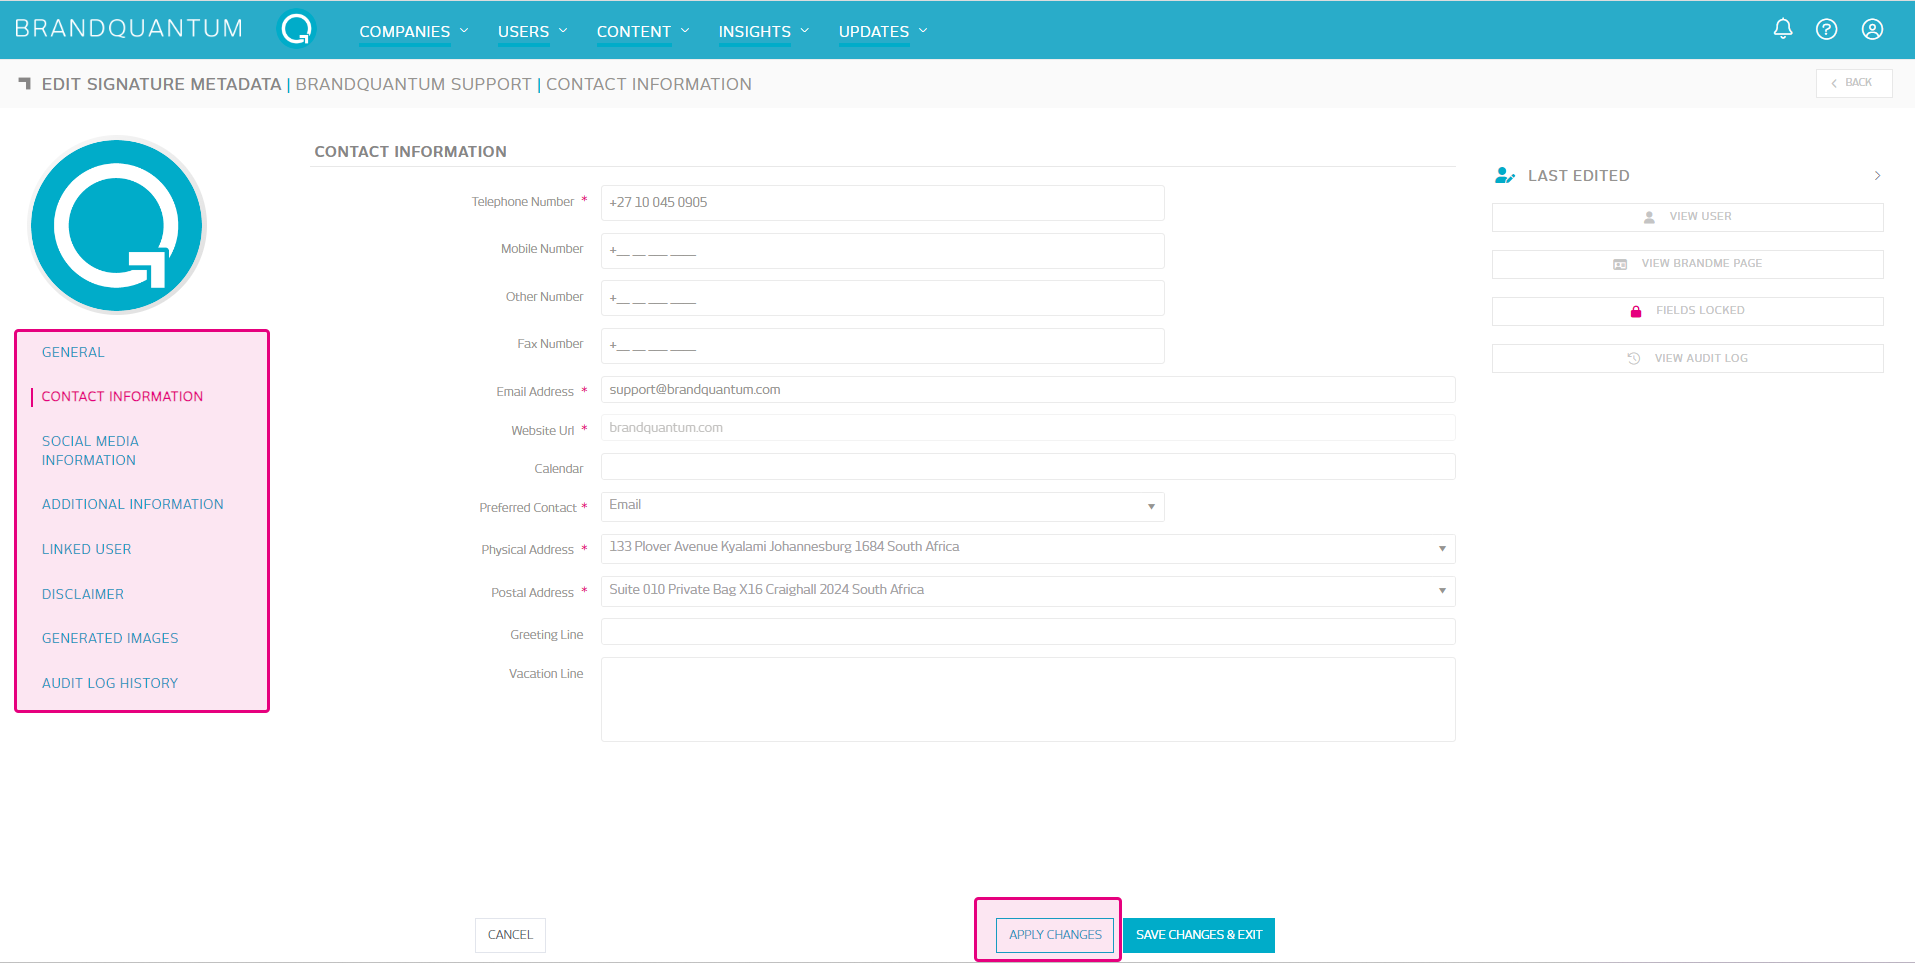This screenshot has width=1915, height=963.
Task: Click the INSIGHTS dropdown chevron
Action: click(x=805, y=31)
